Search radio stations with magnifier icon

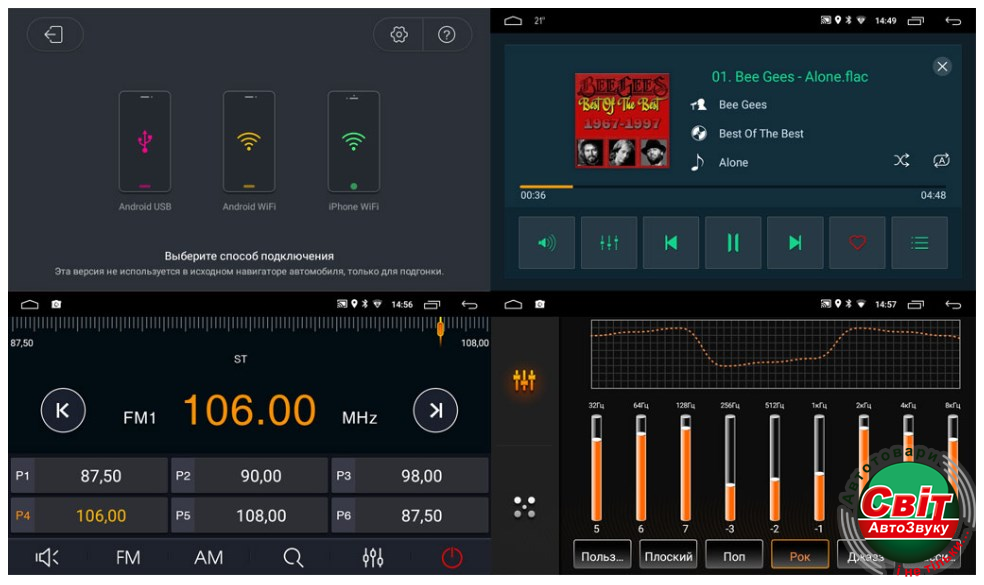292,558
